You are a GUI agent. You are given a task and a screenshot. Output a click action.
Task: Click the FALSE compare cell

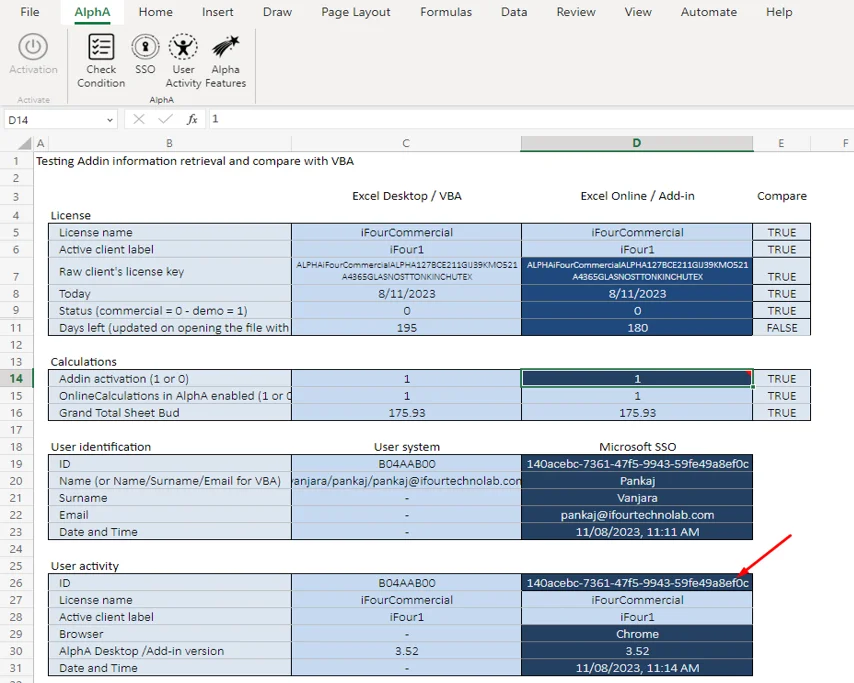click(782, 328)
